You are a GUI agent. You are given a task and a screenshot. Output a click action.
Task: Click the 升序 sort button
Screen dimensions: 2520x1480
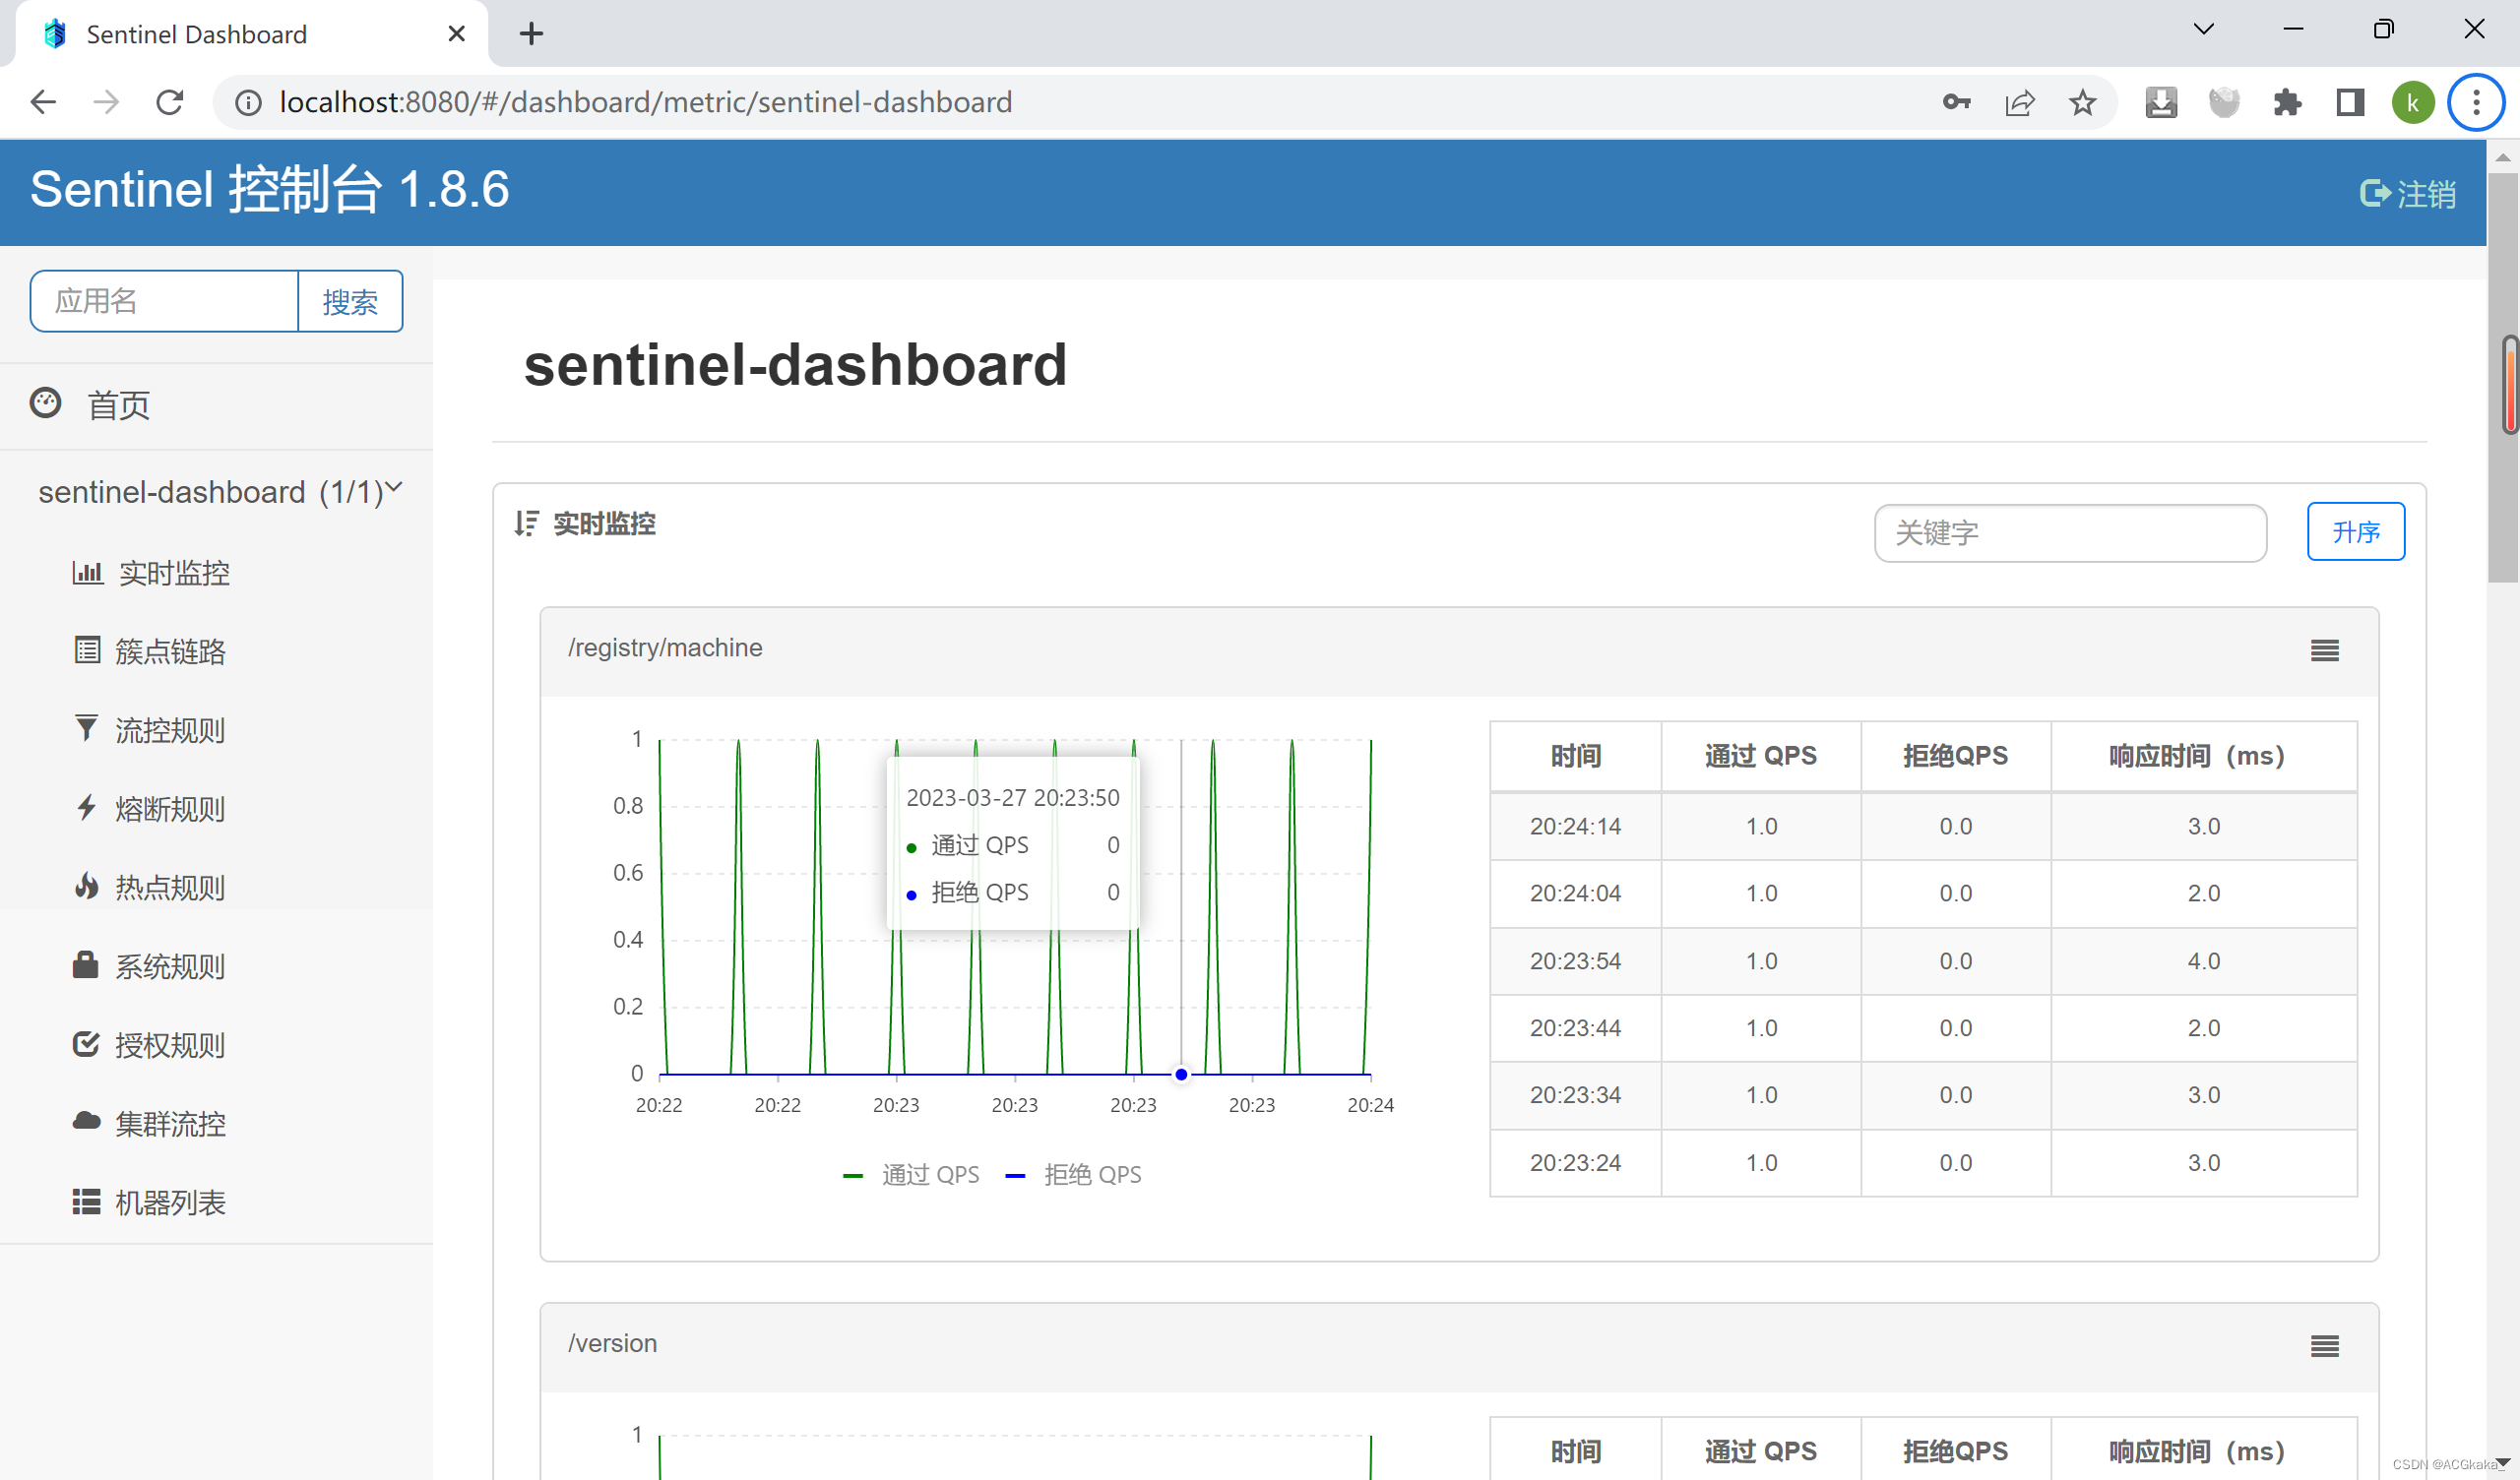(2355, 532)
